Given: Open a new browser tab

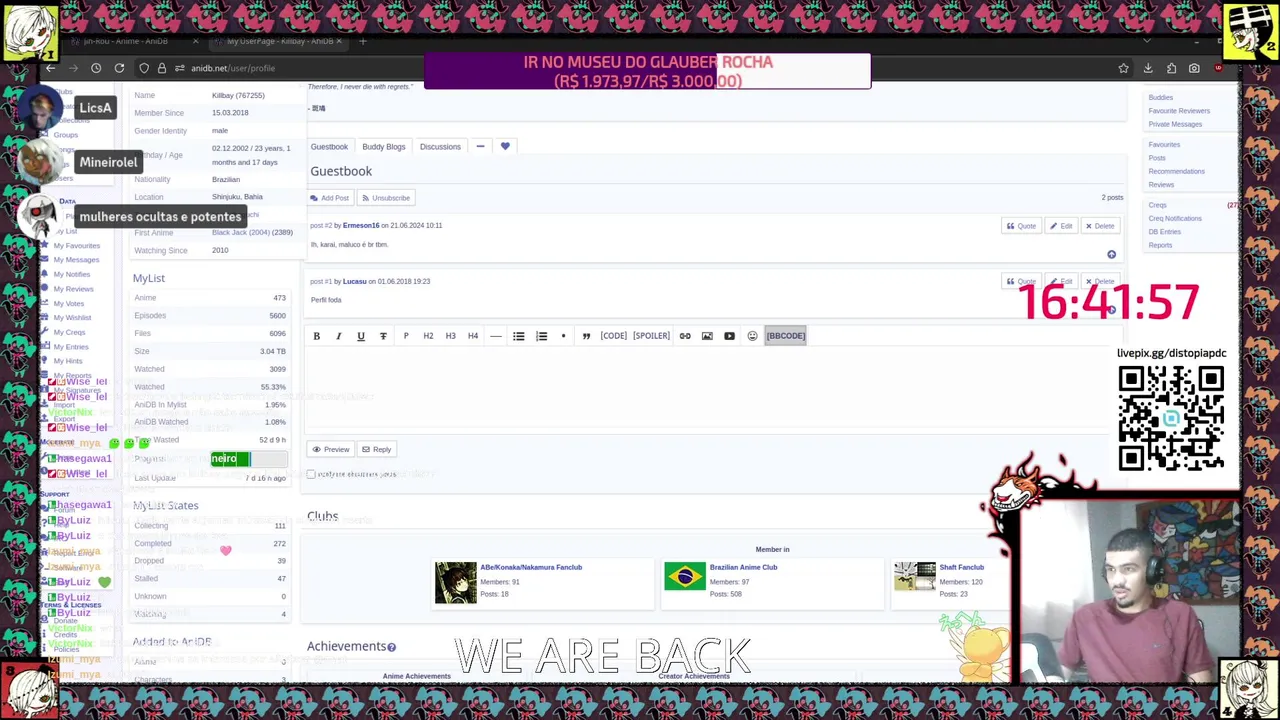Looking at the screenshot, I should click(x=363, y=41).
